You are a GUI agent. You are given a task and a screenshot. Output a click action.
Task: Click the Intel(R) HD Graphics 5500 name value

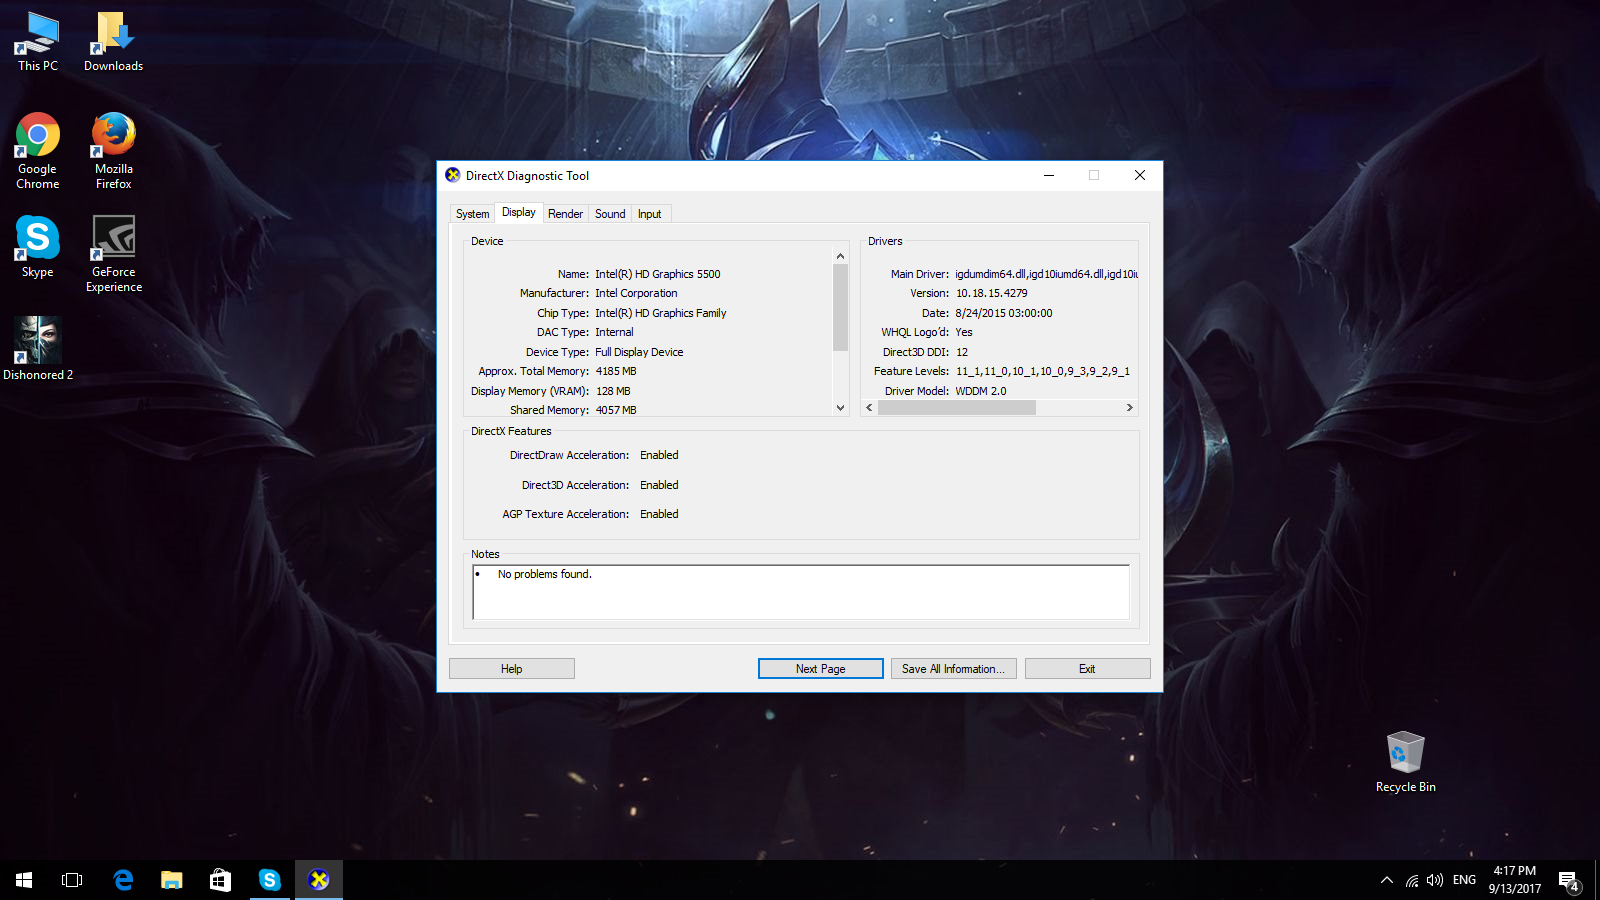[657, 274]
